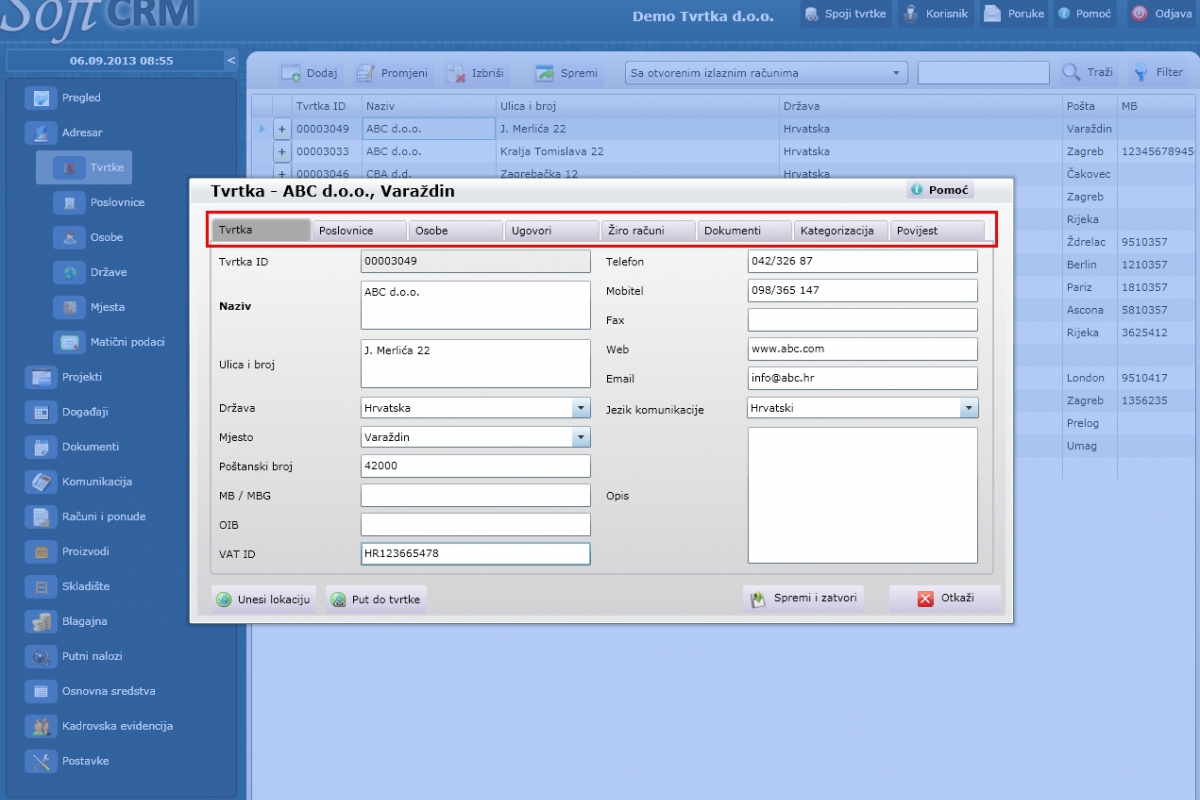Click the Put do tvrtke button
Screen dimensions: 1200x800
(376, 600)
